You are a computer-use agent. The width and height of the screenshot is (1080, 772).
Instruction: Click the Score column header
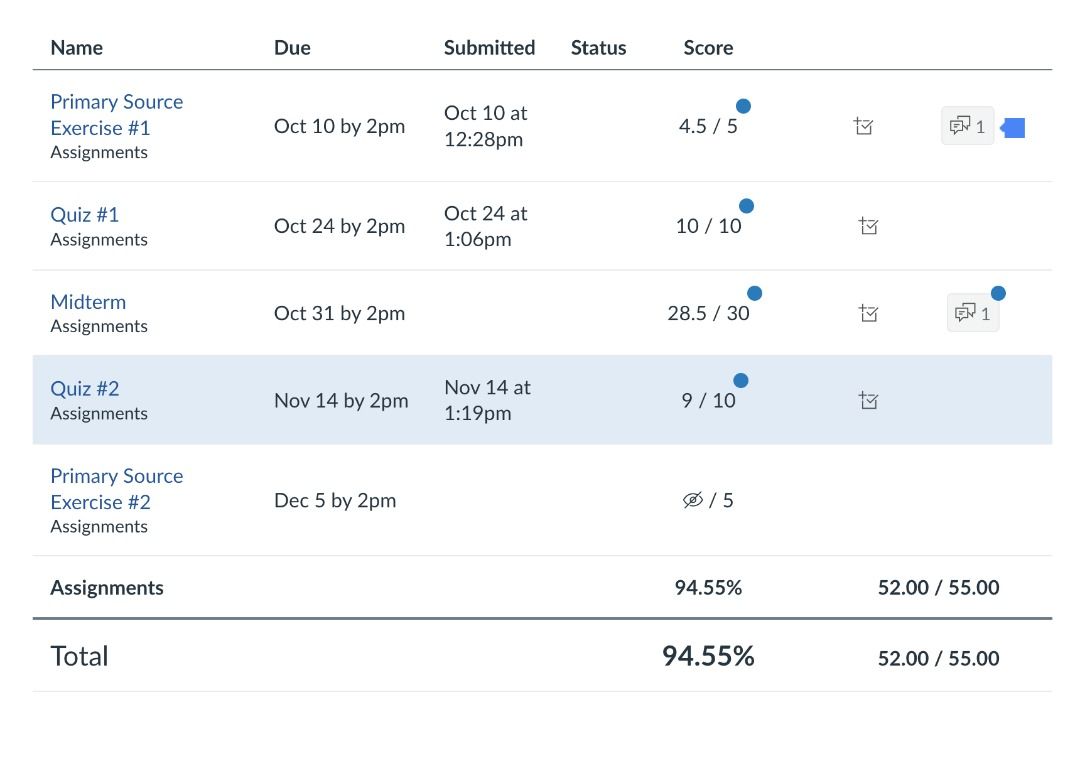pos(708,48)
